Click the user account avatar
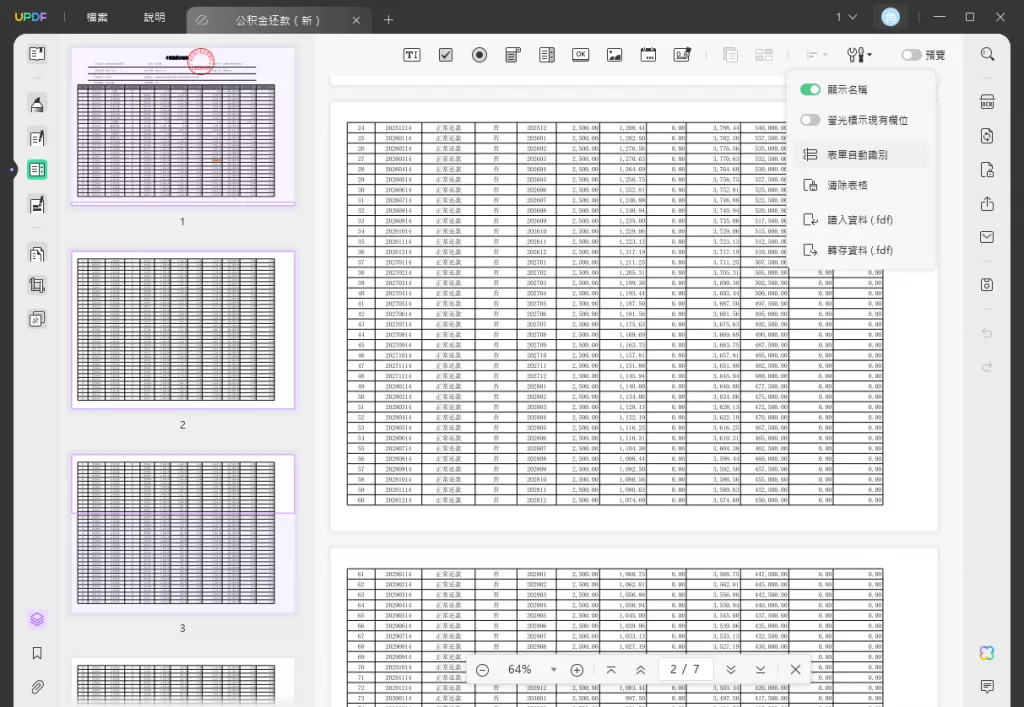 [x=890, y=17]
